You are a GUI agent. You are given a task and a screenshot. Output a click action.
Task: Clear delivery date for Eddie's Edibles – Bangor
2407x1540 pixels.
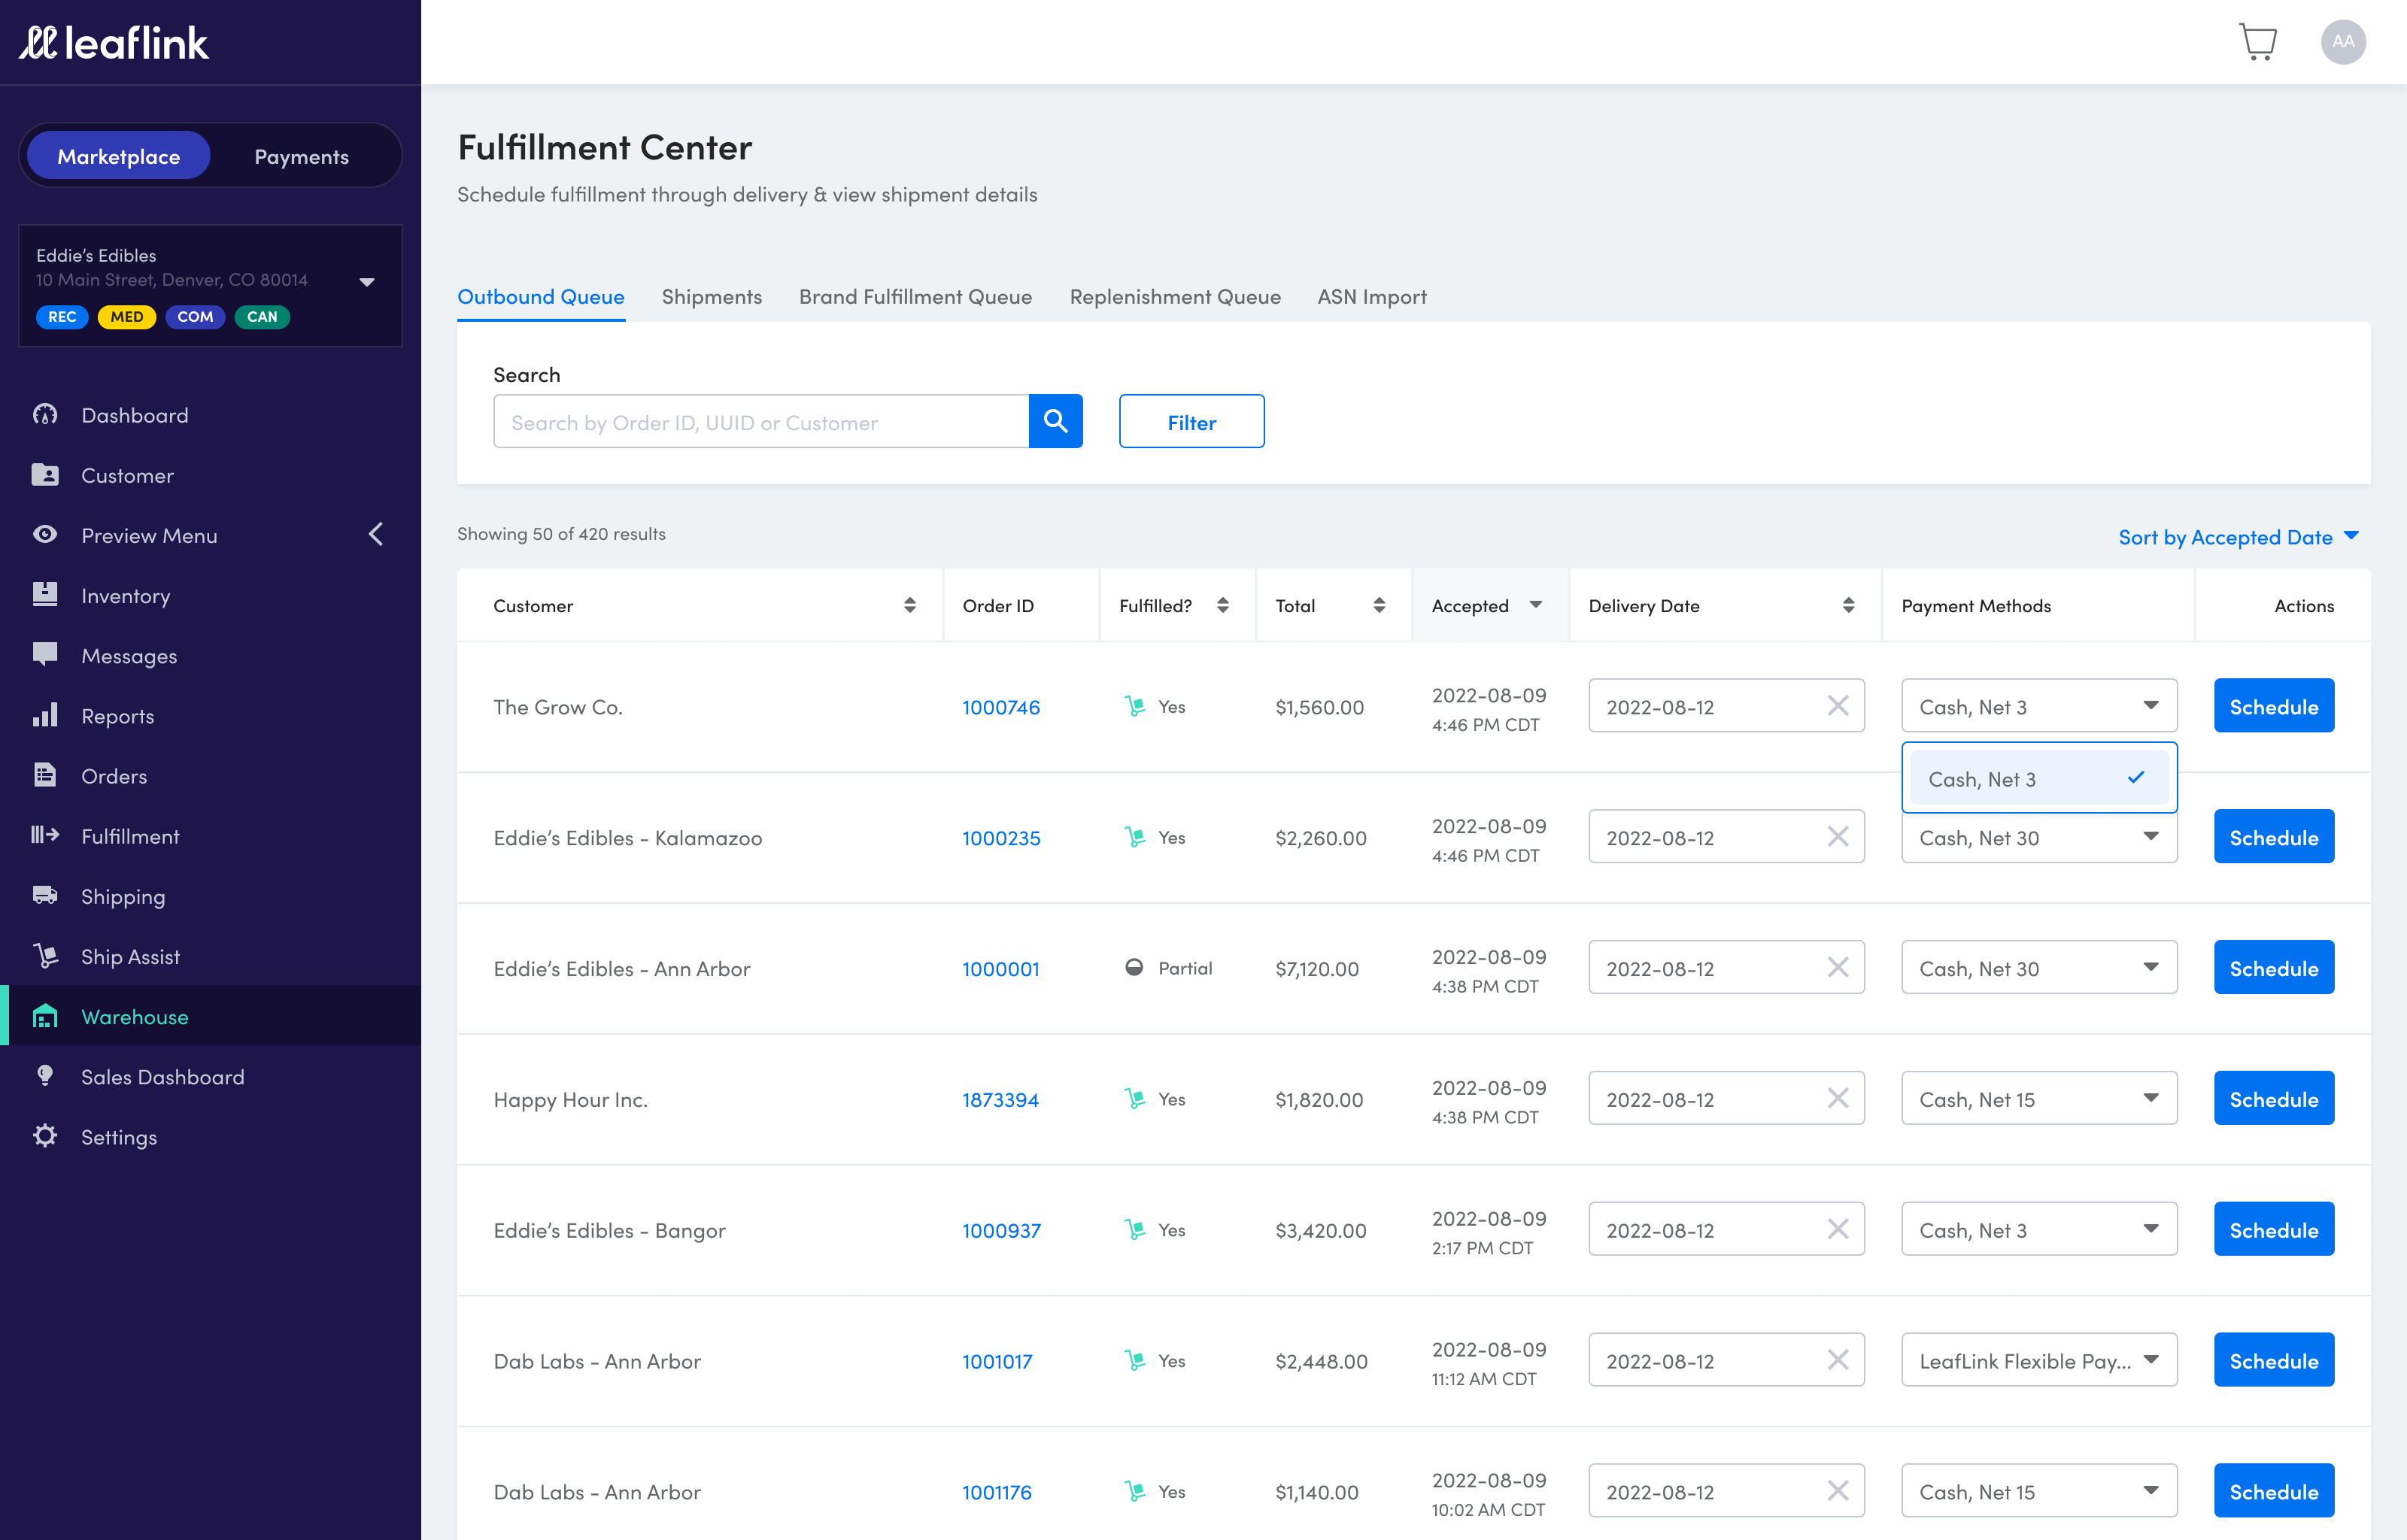1837,1229
